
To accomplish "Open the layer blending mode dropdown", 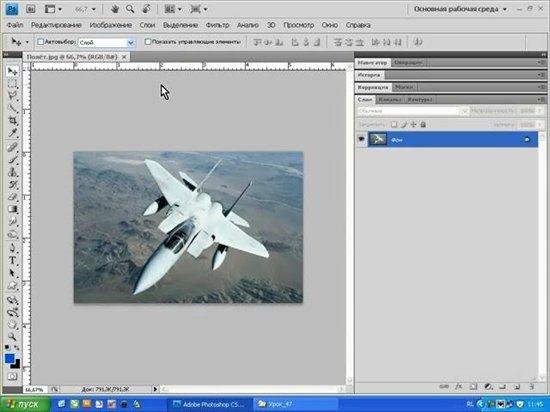I will [x=413, y=111].
